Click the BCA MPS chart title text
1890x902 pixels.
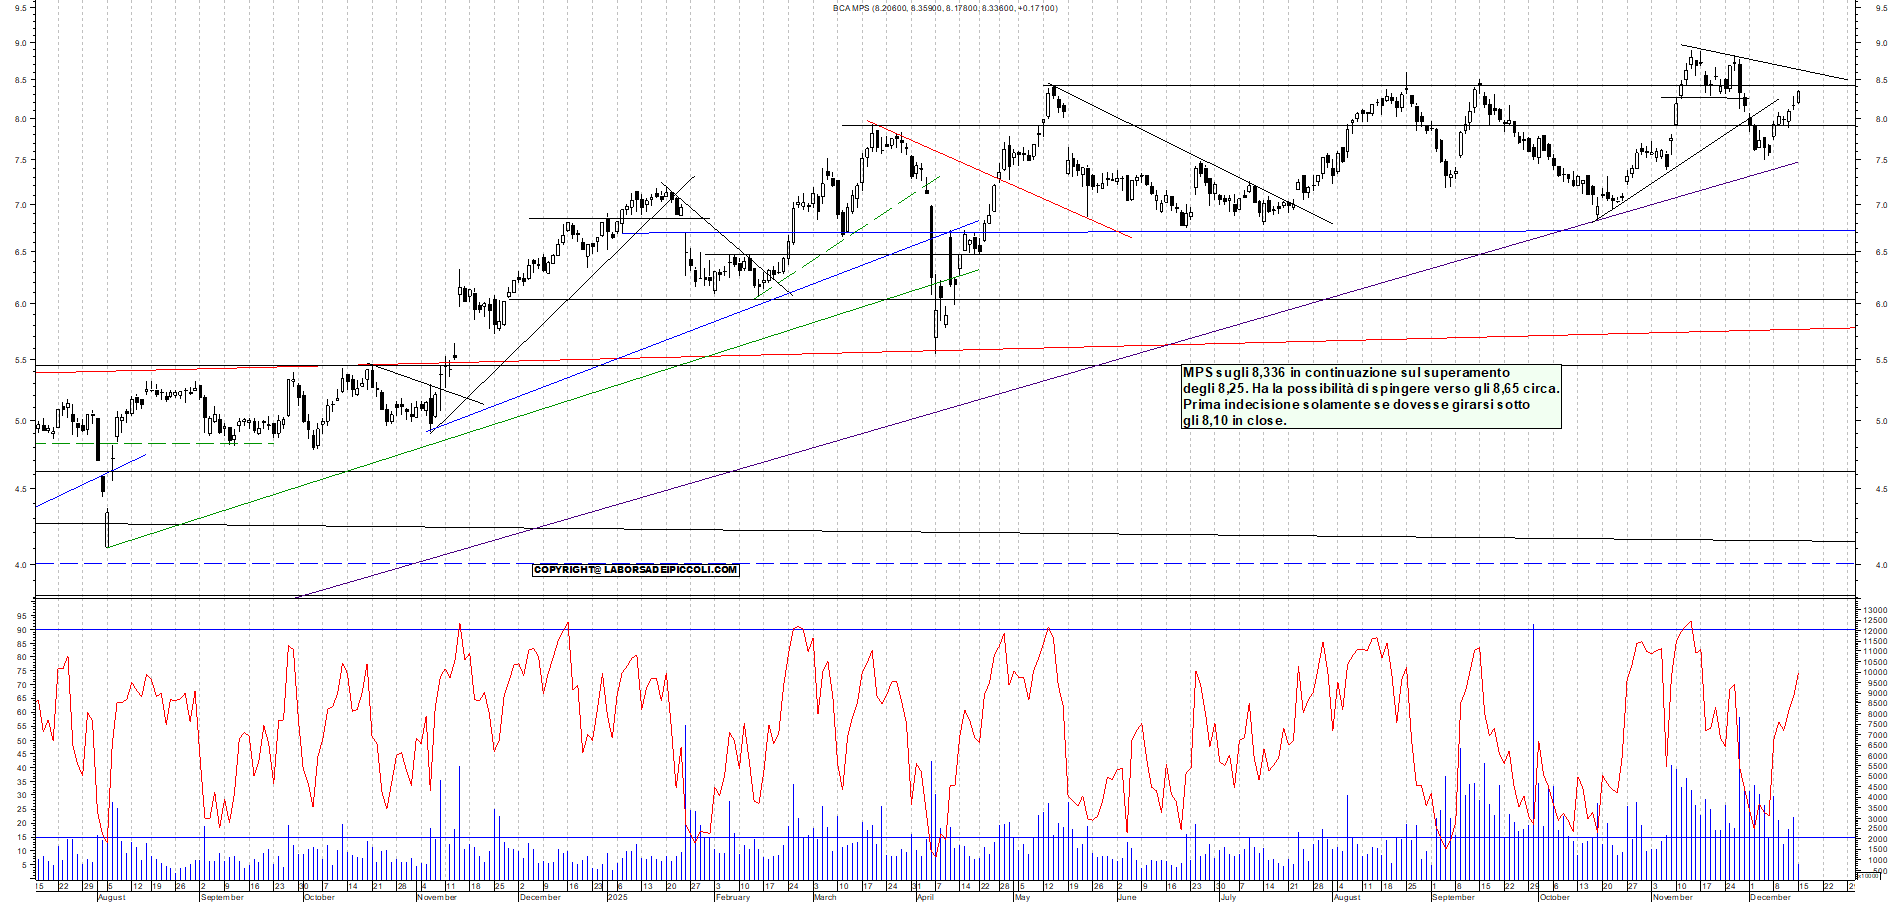pyautogui.click(x=944, y=8)
